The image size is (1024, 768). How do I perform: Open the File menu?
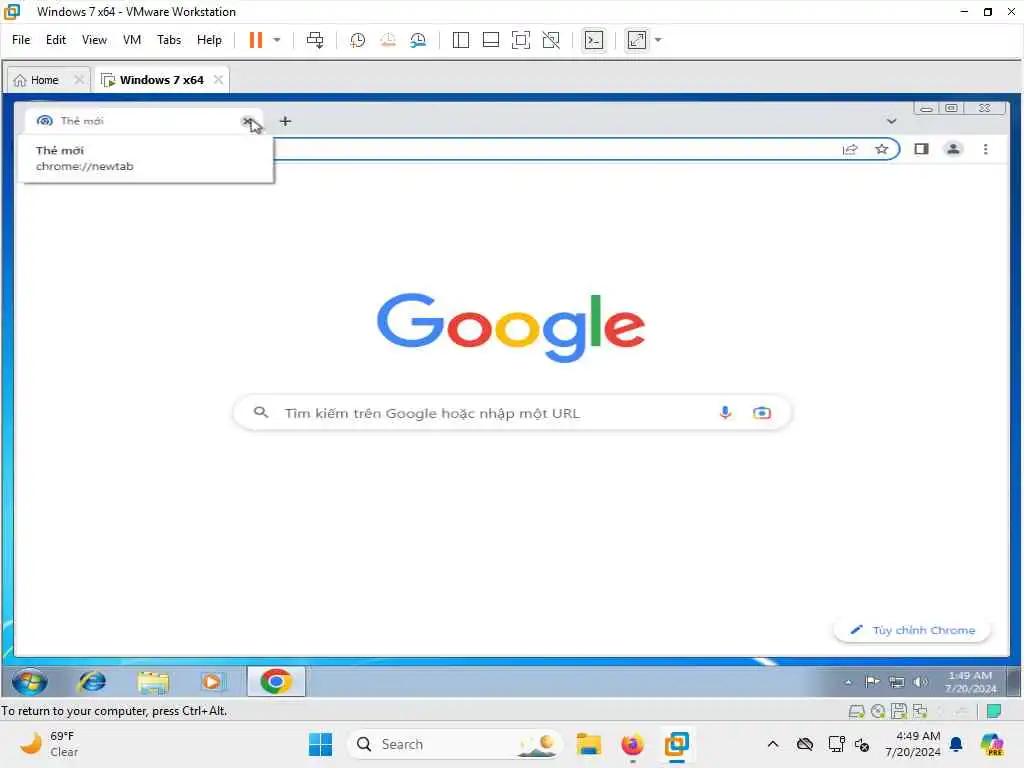[21, 40]
